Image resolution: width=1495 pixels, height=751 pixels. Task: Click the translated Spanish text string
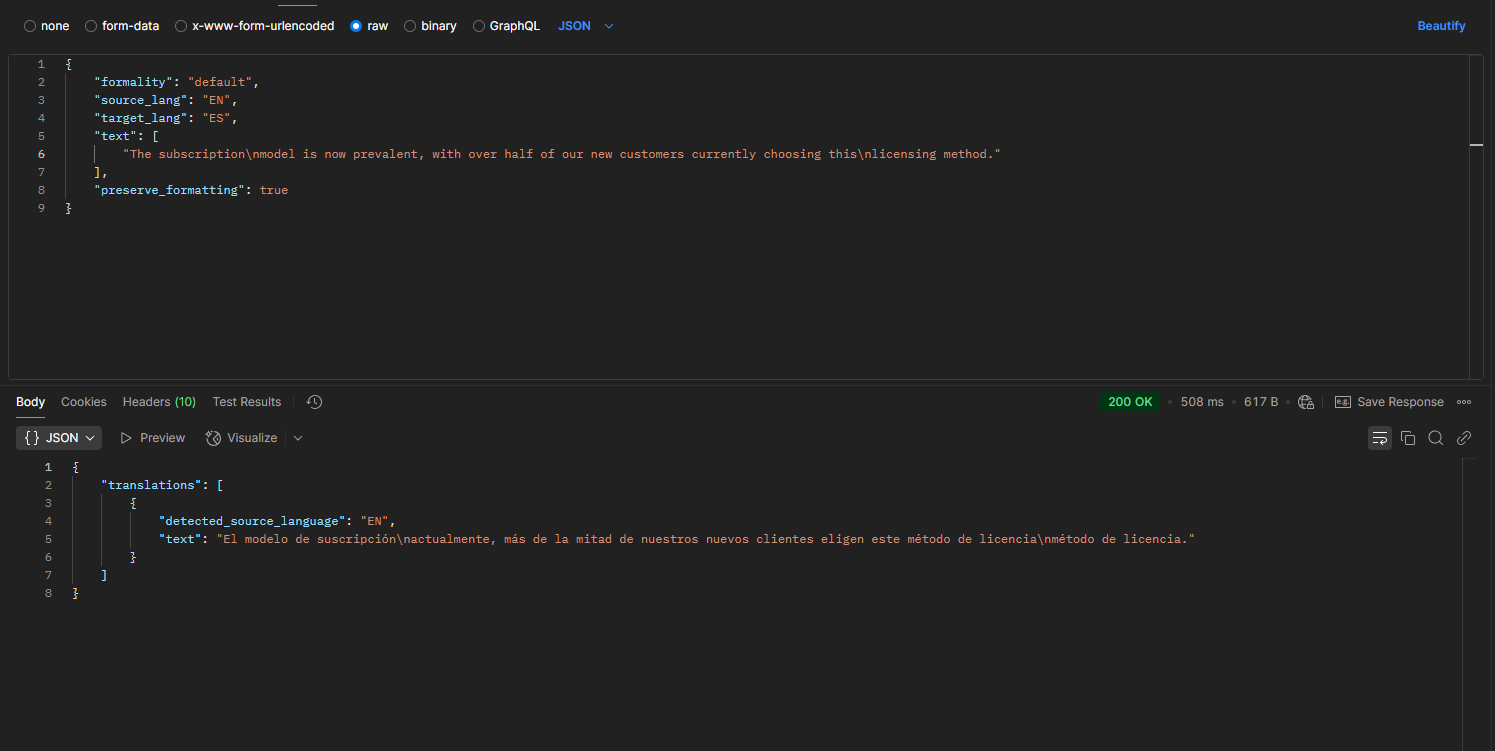tap(705, 539)
